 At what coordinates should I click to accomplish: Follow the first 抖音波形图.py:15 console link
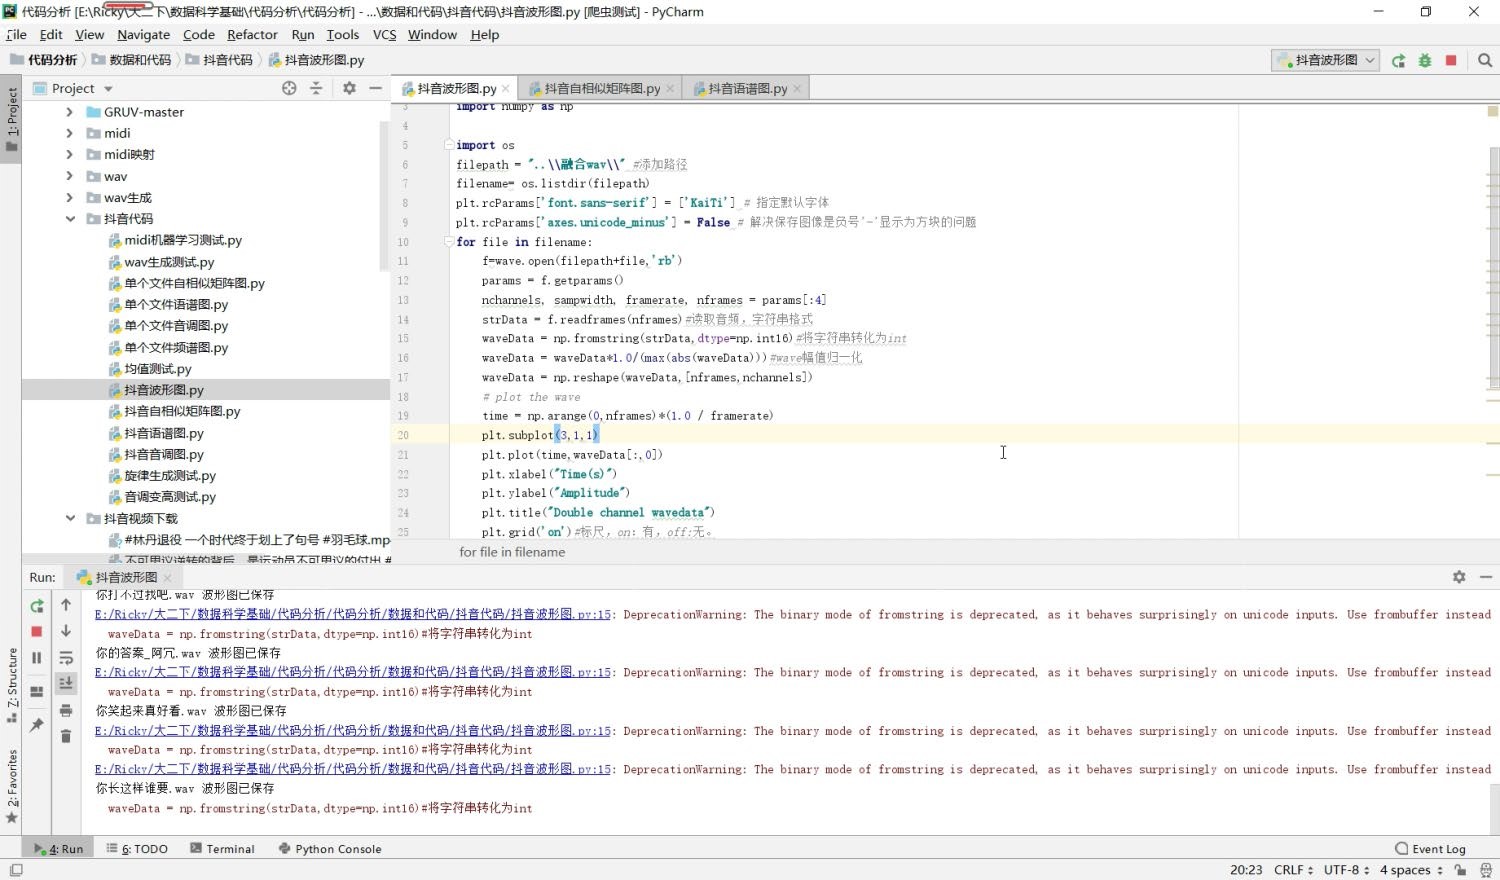pyautogui.click(x=353, y=615)
